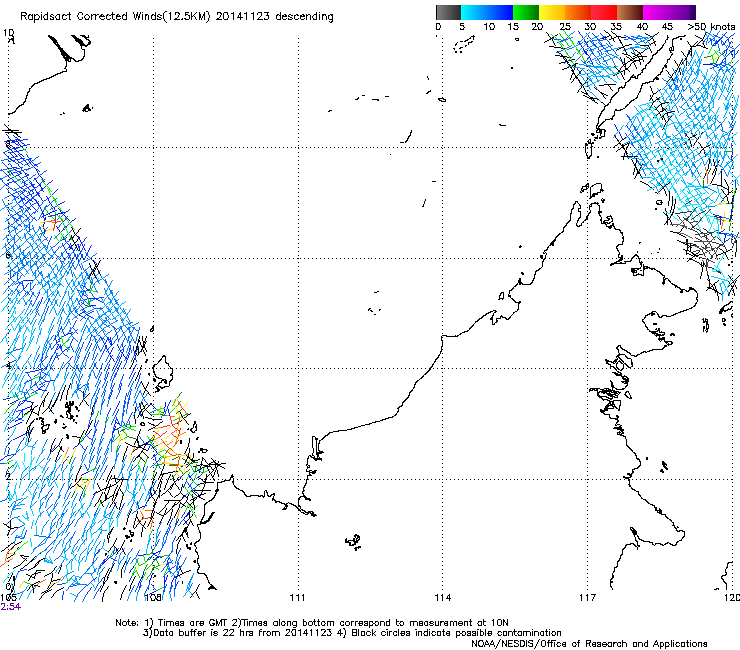Click longitude label '108'
The width and height of the screenshot is (740, 650).
pyautogui.click(x=152, y=598)
